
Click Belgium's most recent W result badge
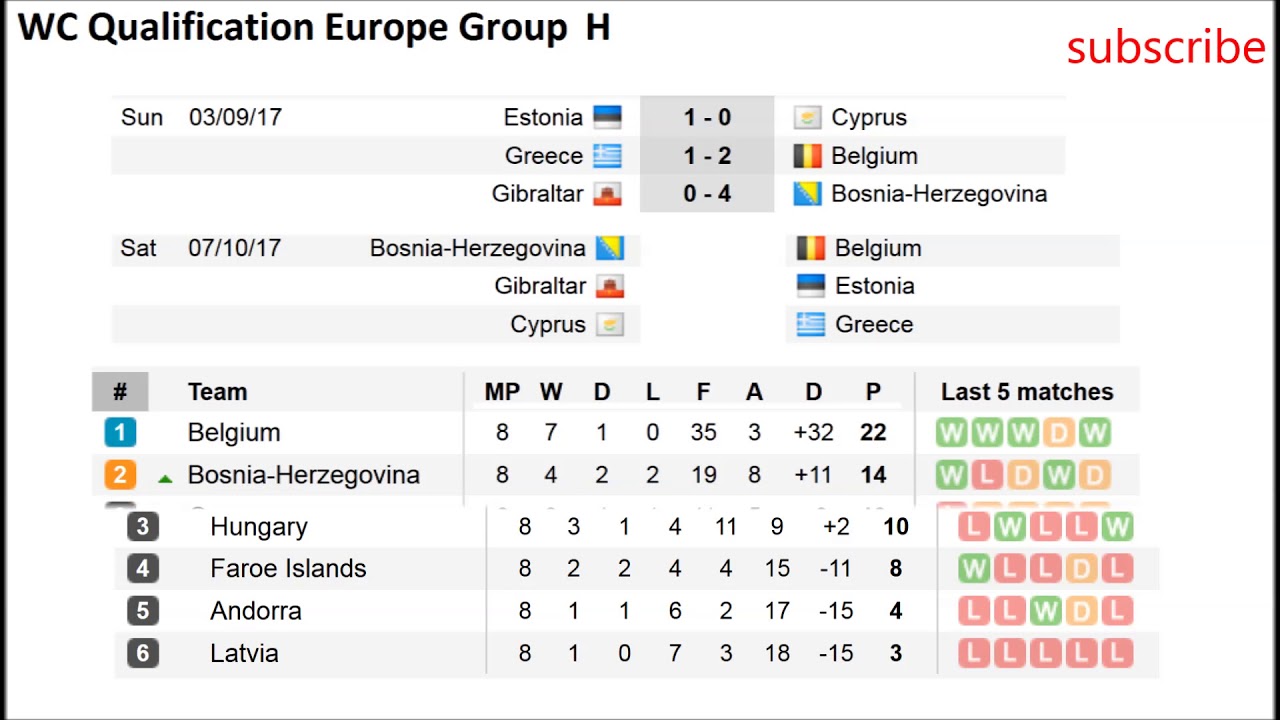1095,433
